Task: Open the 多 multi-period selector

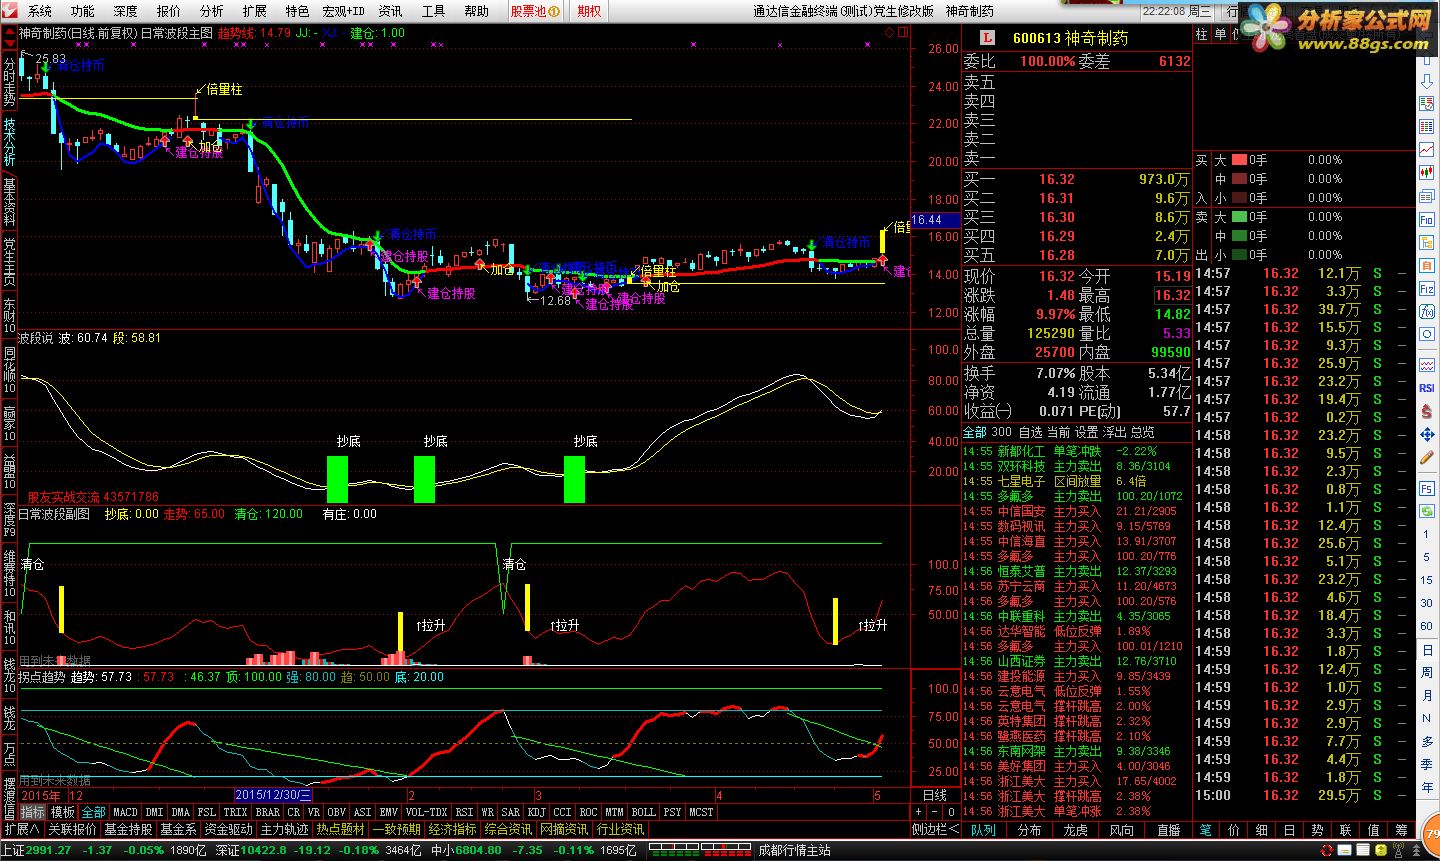Action: coord(1427,742)
